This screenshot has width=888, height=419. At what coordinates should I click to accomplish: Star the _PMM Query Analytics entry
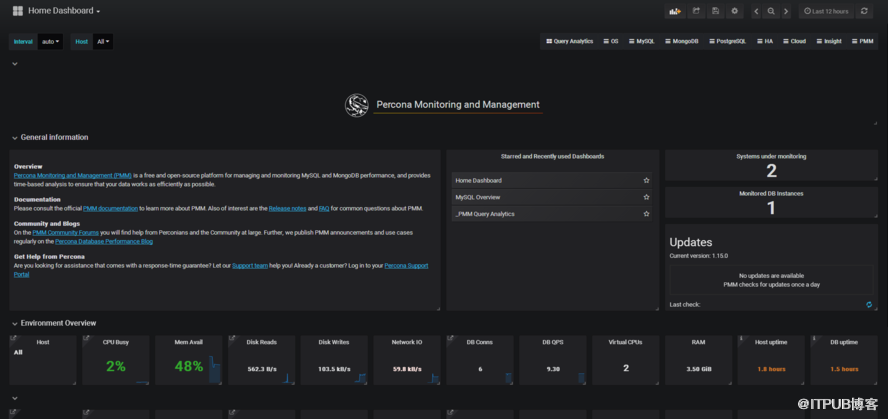coord(646,214)
